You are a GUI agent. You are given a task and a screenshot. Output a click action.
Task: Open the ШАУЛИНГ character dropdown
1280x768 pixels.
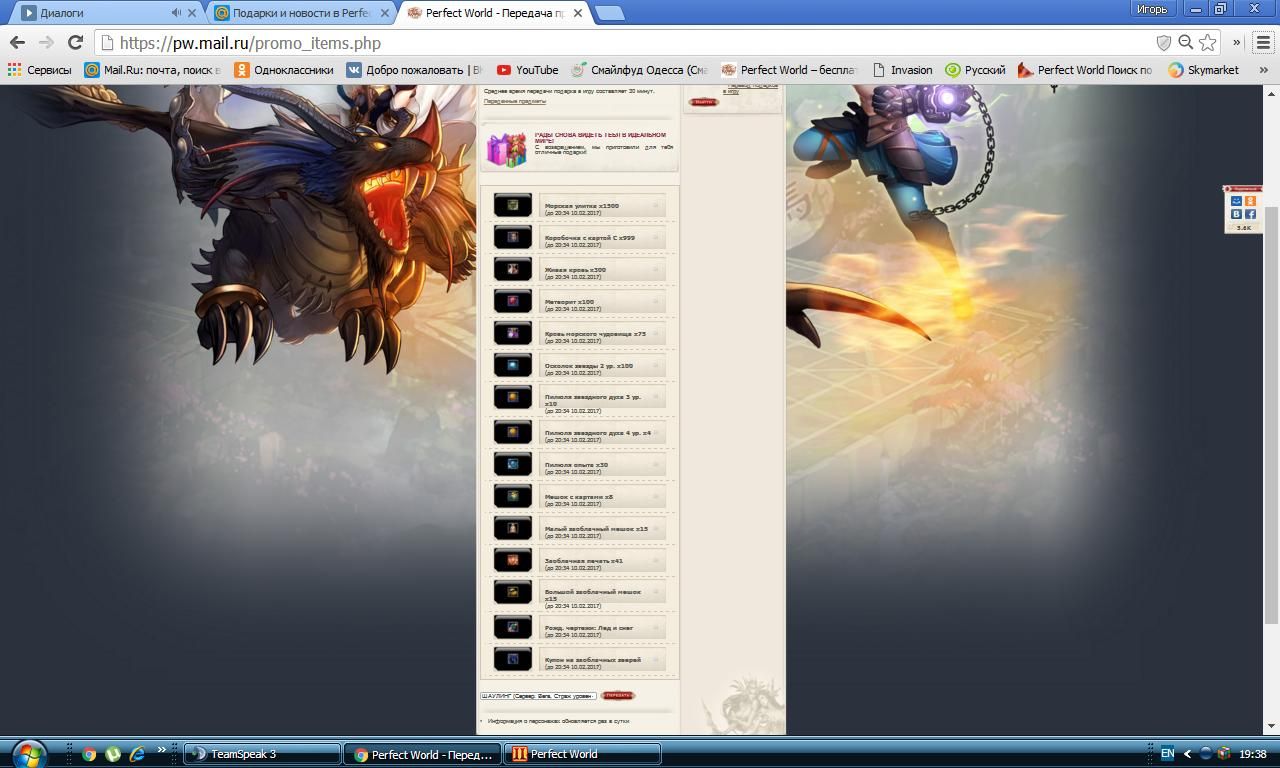[x=538, y=696]
